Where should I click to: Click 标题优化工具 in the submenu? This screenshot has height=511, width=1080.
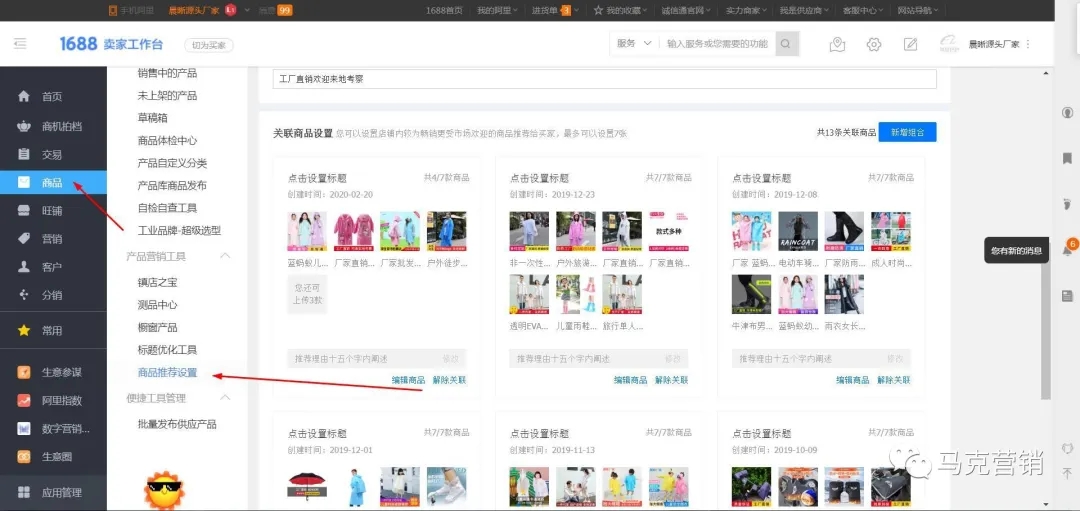(x=167, y=350)
